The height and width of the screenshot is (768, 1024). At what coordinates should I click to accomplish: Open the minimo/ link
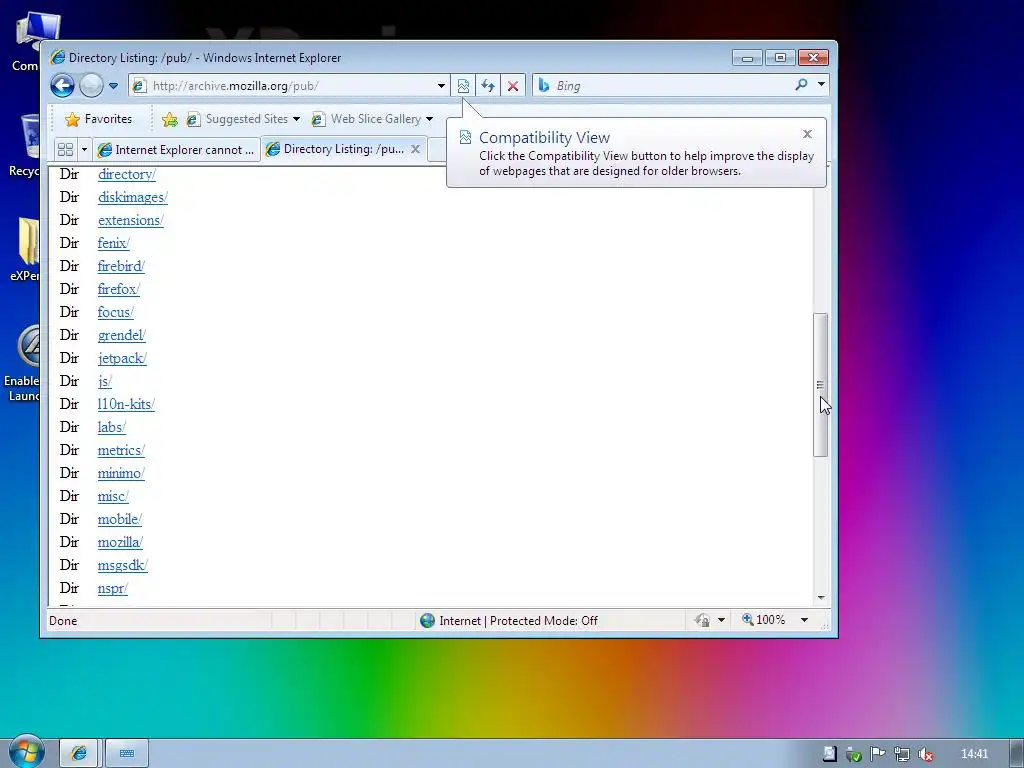coord(121,473)
